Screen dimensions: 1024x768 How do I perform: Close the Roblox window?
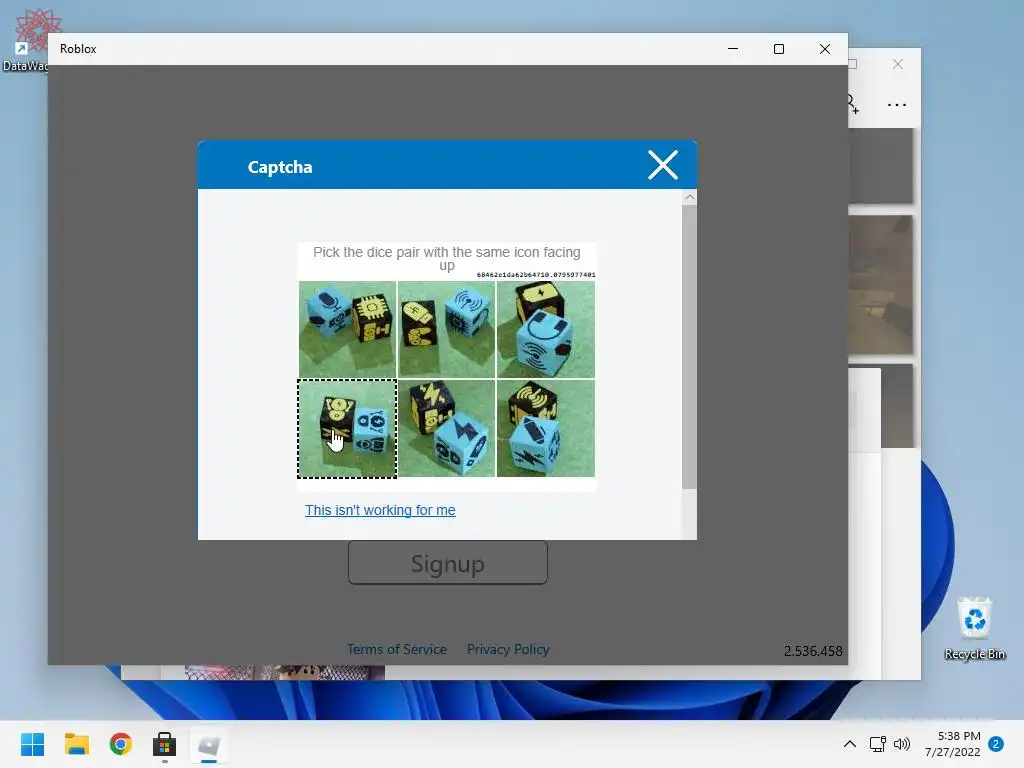pyautogui.click(x=825, y=49)
